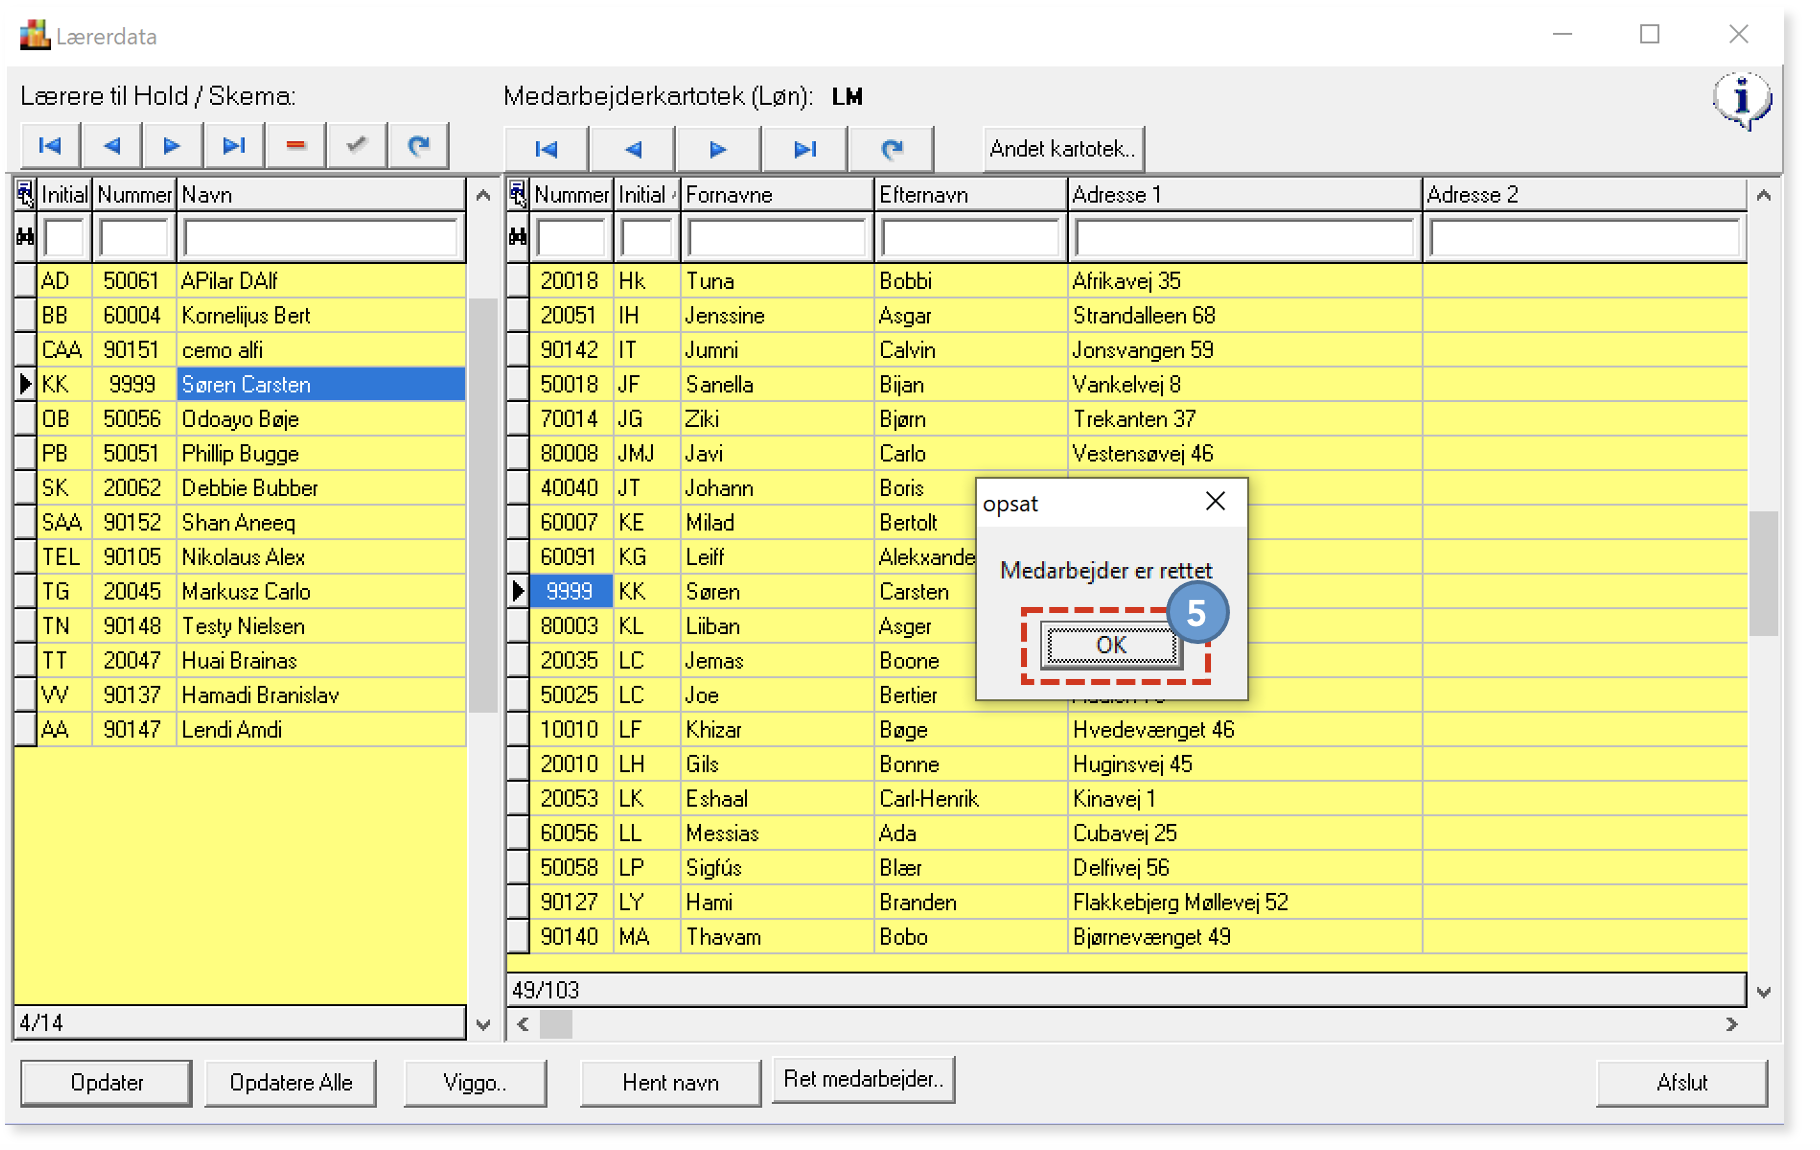The width and height of the screenshot is (1820, 1150).
Task: Go to previous record in Medarbejderkartotek navigator
Action: [x=633, y=149]
